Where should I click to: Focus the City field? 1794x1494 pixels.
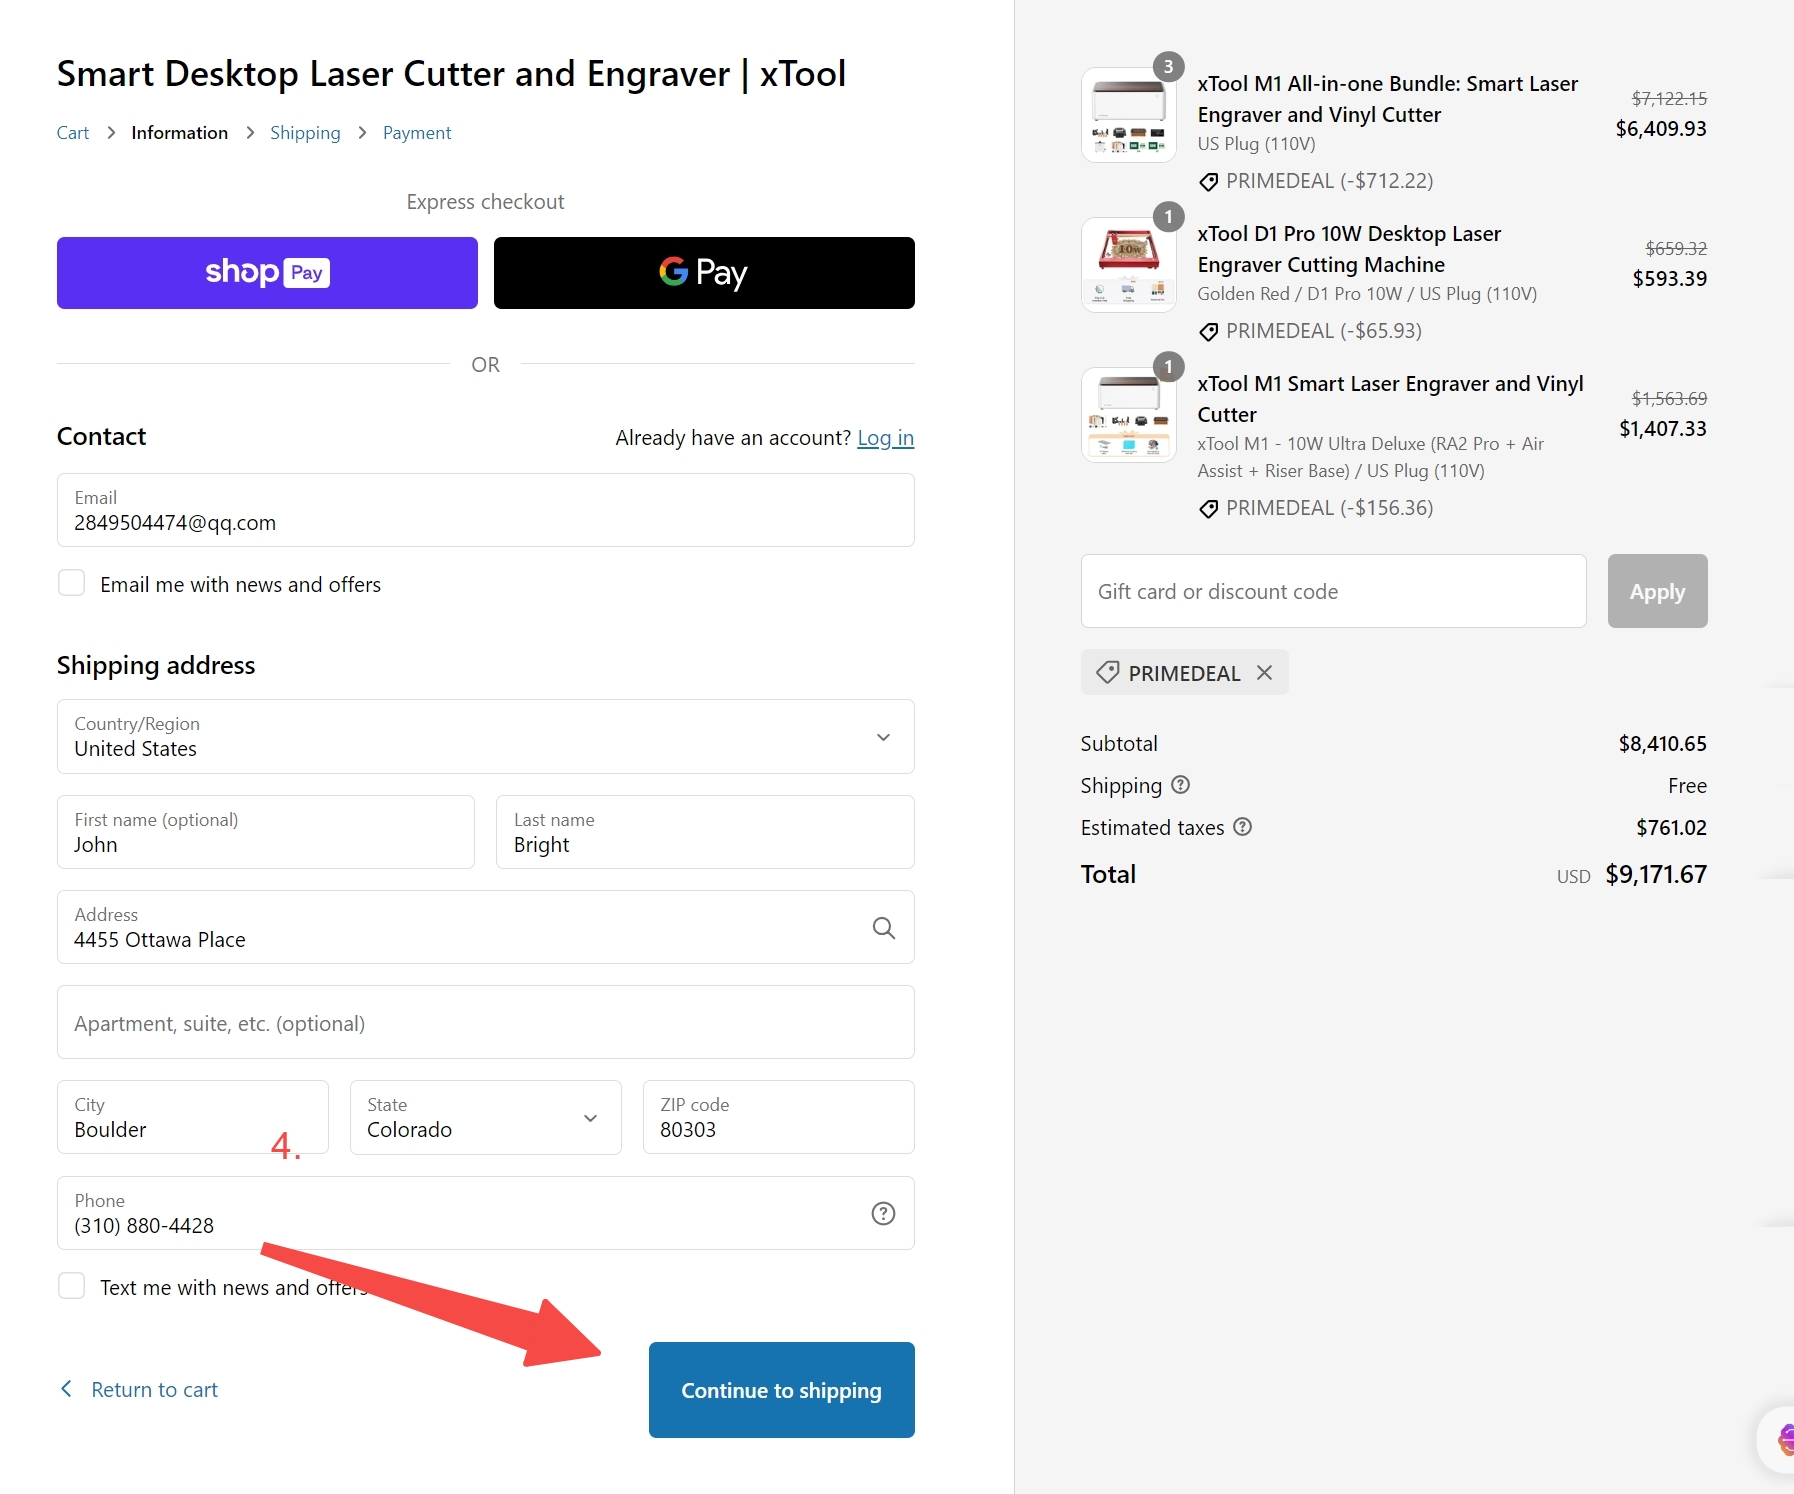(193, 1118)
